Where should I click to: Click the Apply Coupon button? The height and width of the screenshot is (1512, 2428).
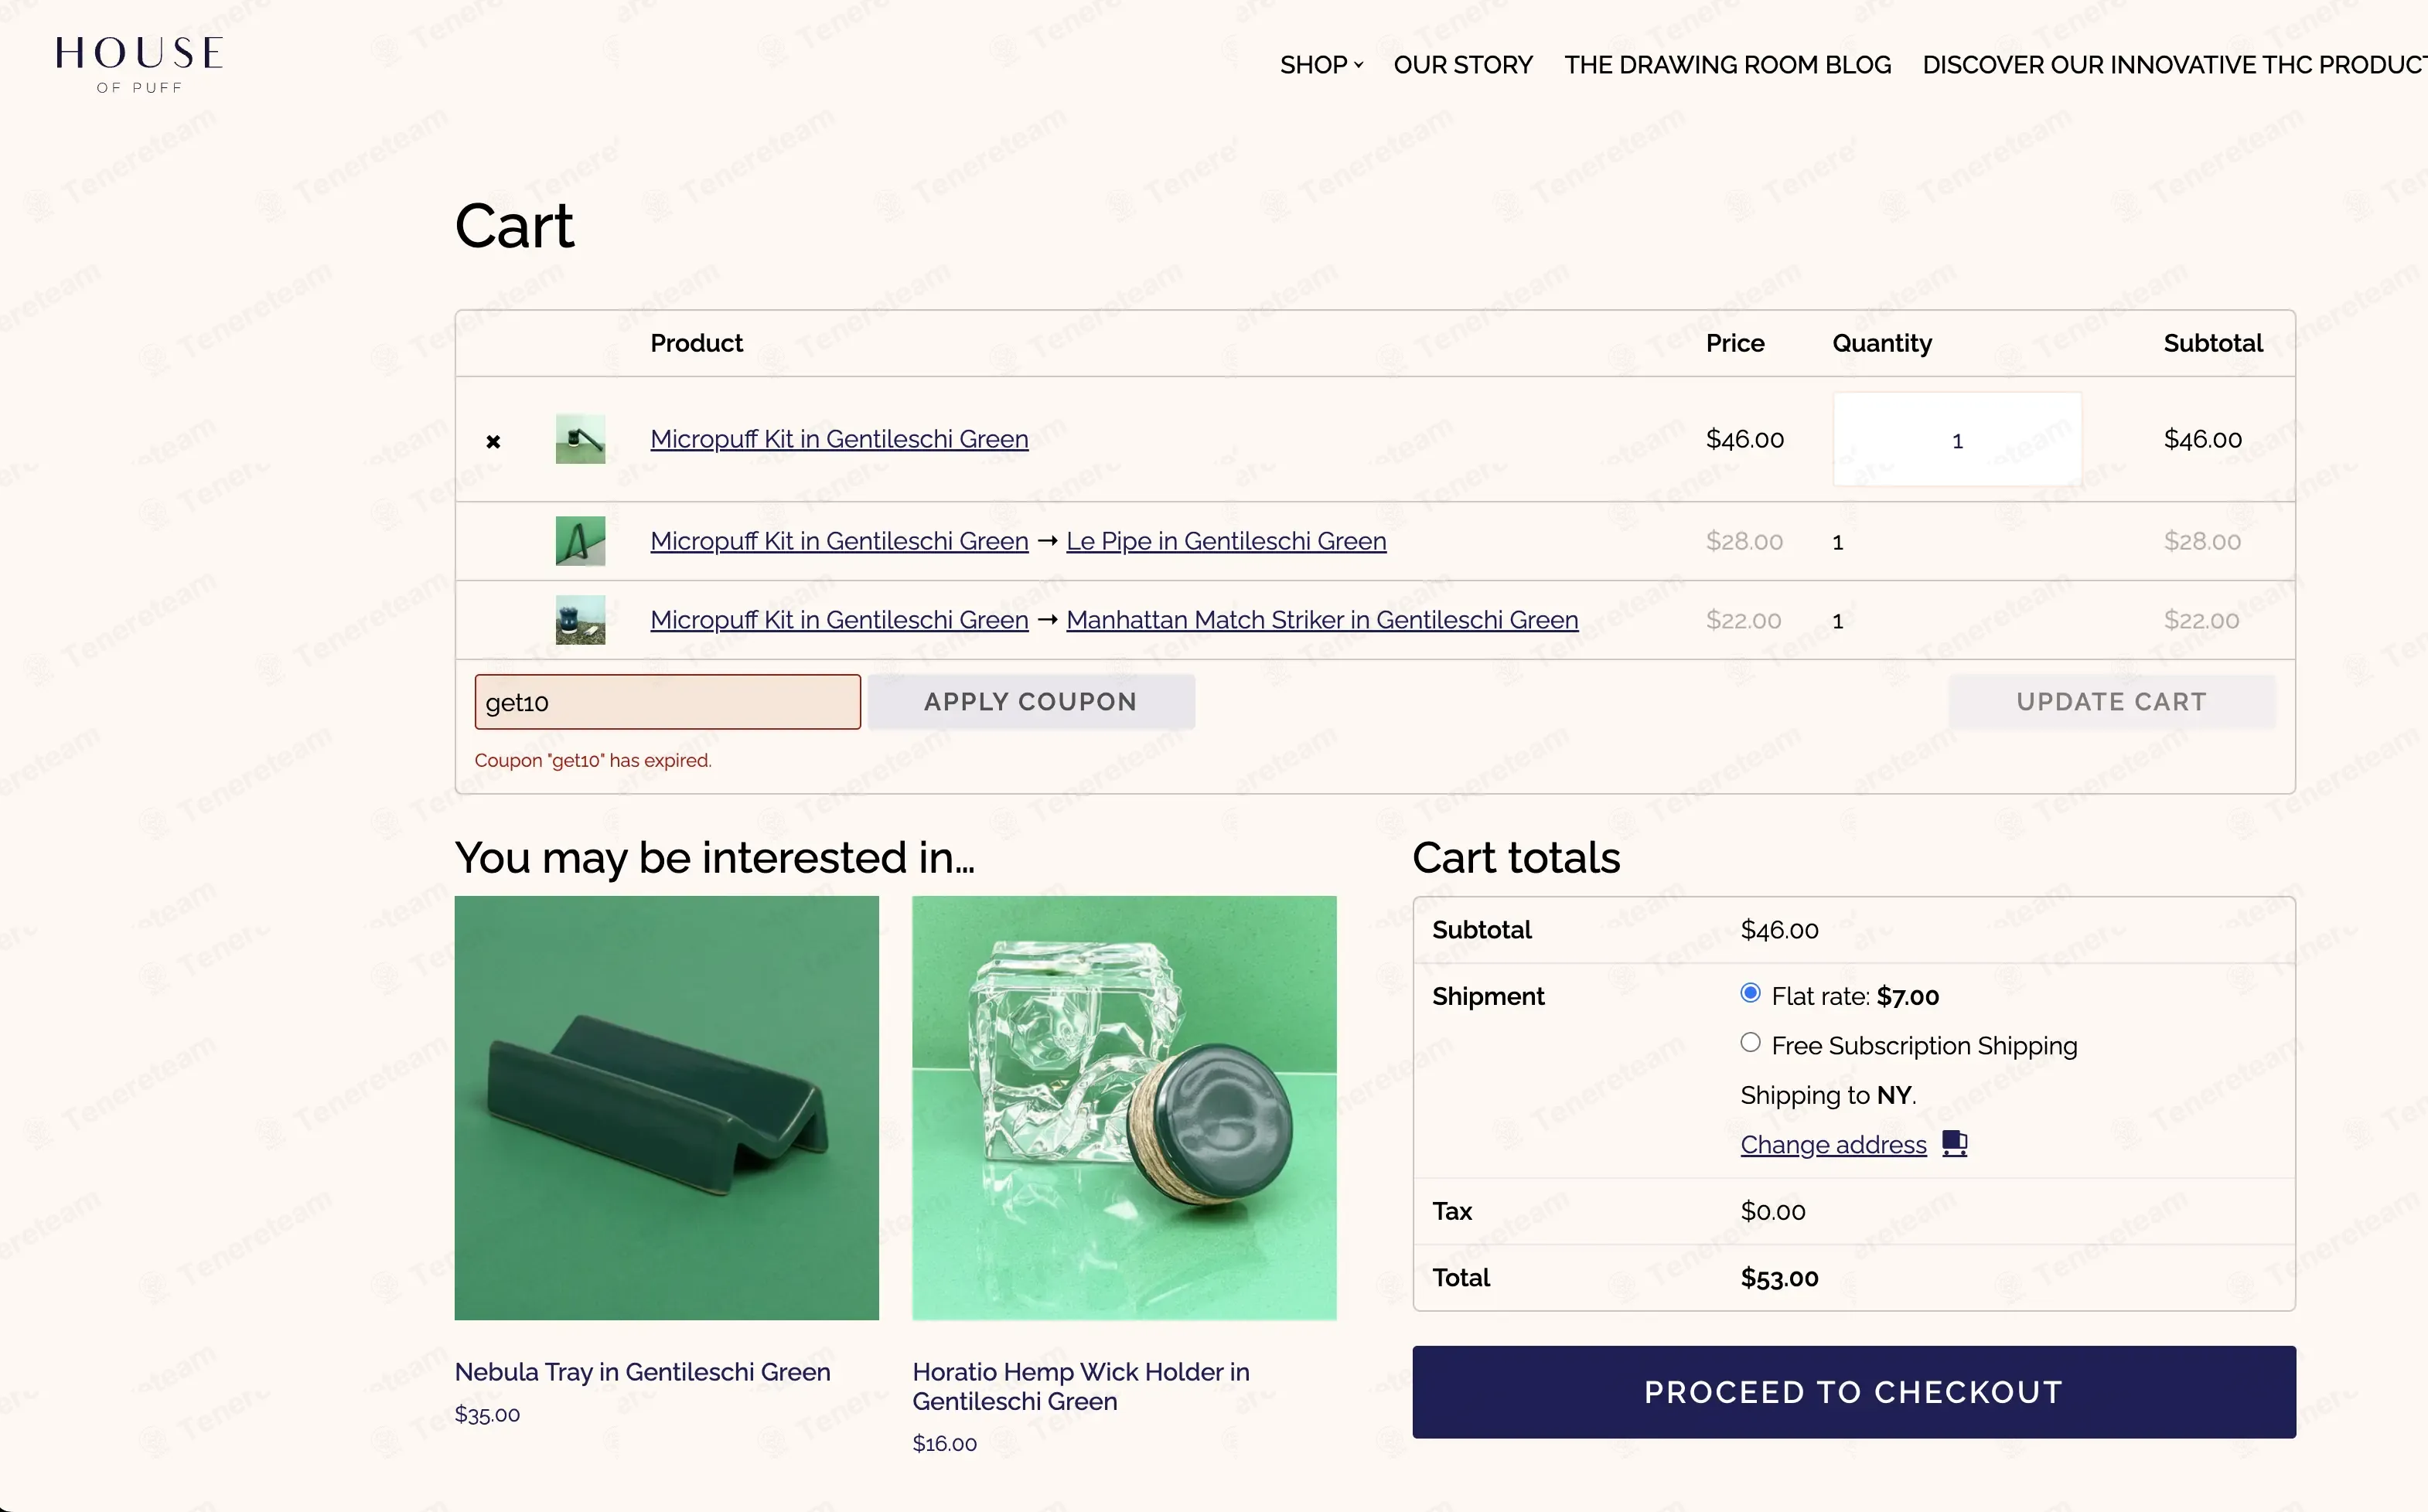click(1031, 702)
